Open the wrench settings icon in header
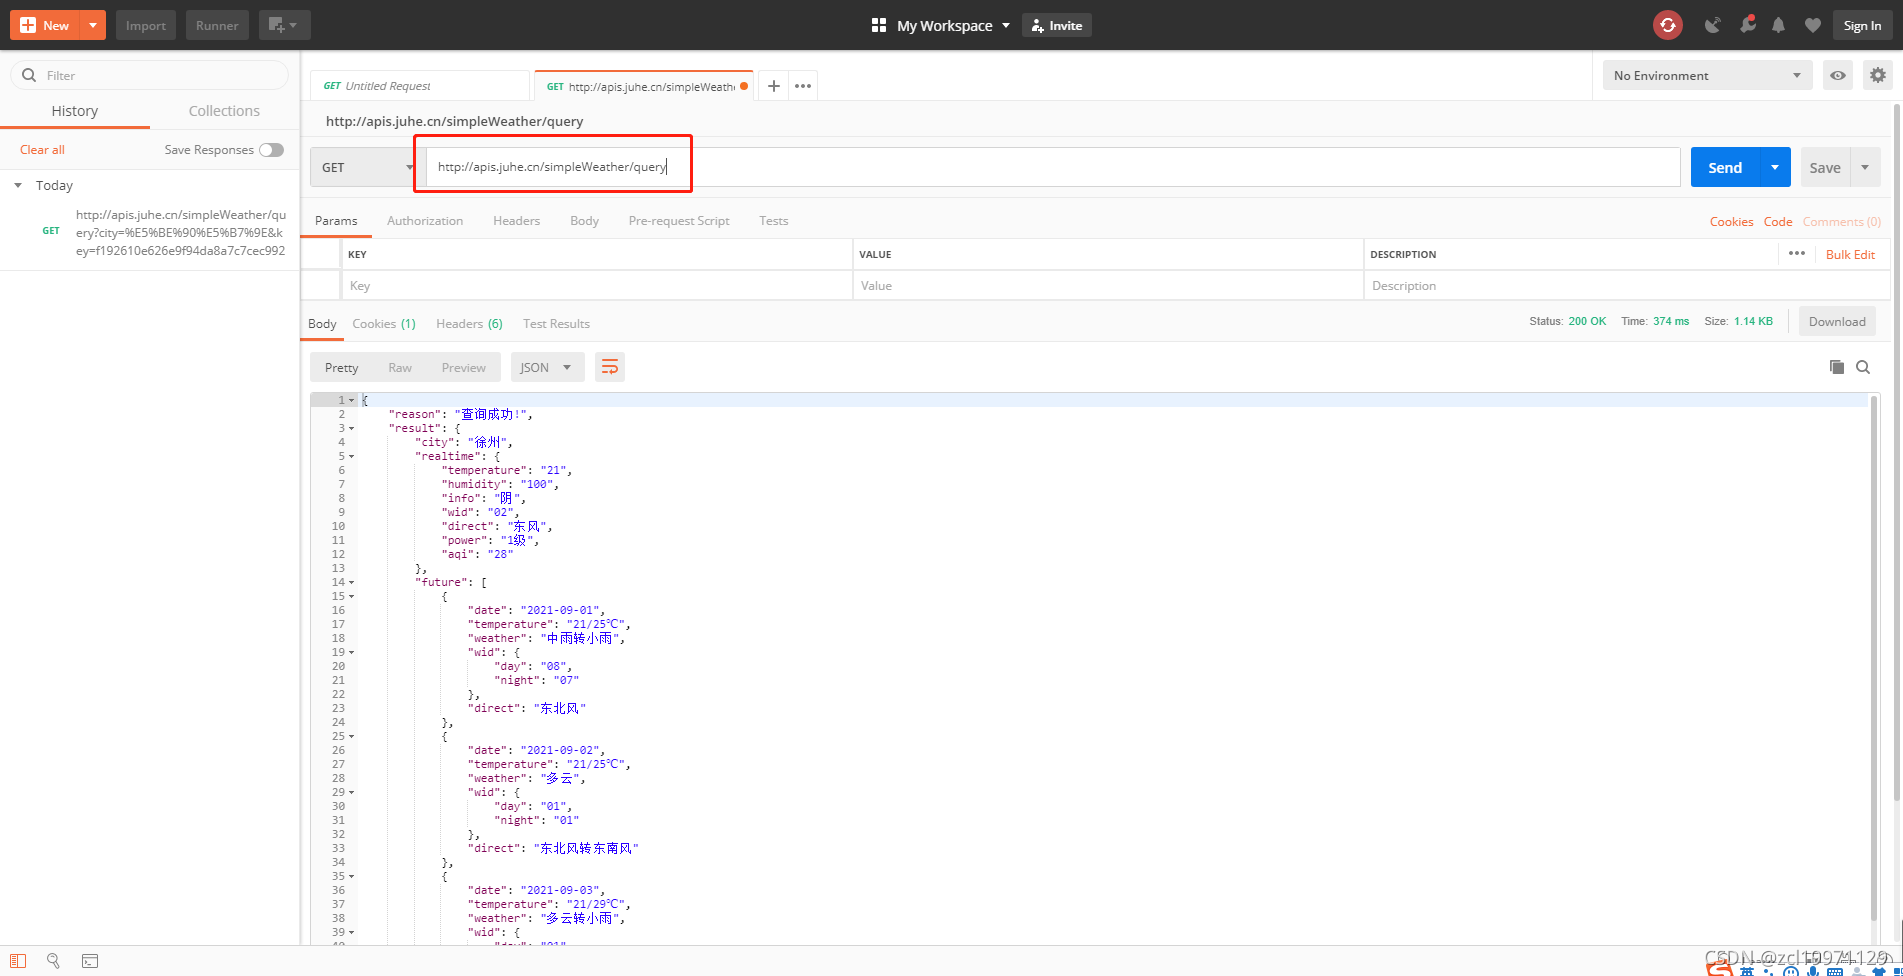The image size is (1903, 976). point(1747,25)
